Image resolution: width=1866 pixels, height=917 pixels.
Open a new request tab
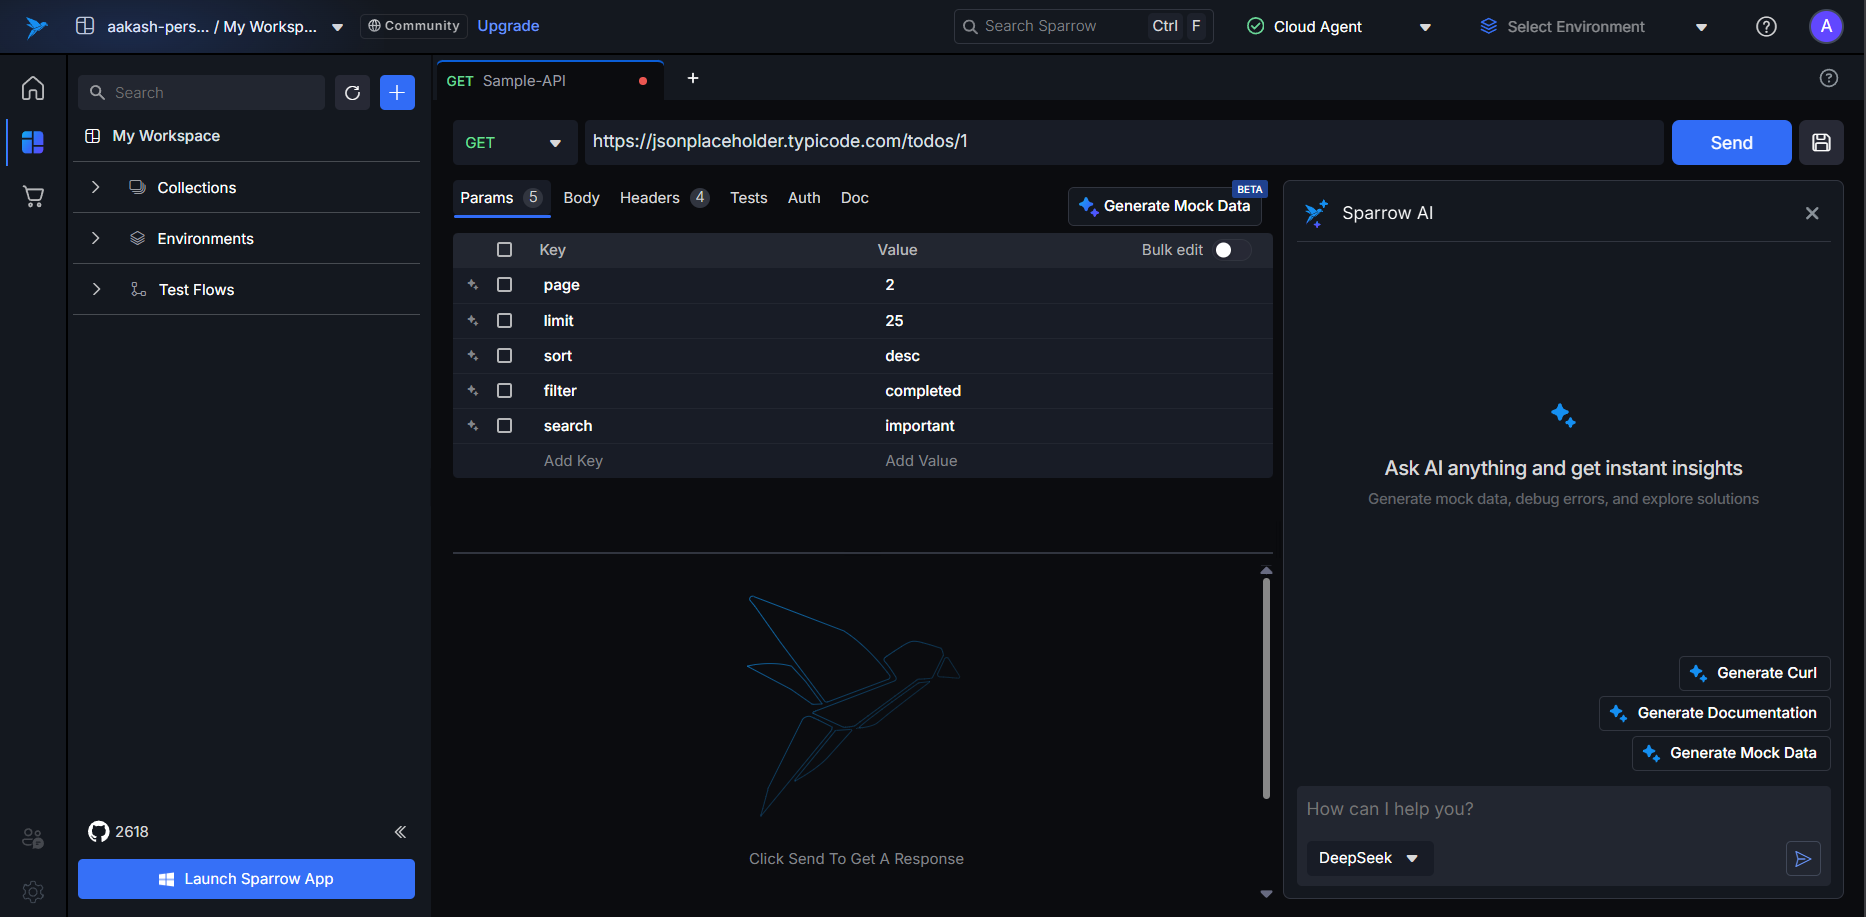[x=692, y=79]
